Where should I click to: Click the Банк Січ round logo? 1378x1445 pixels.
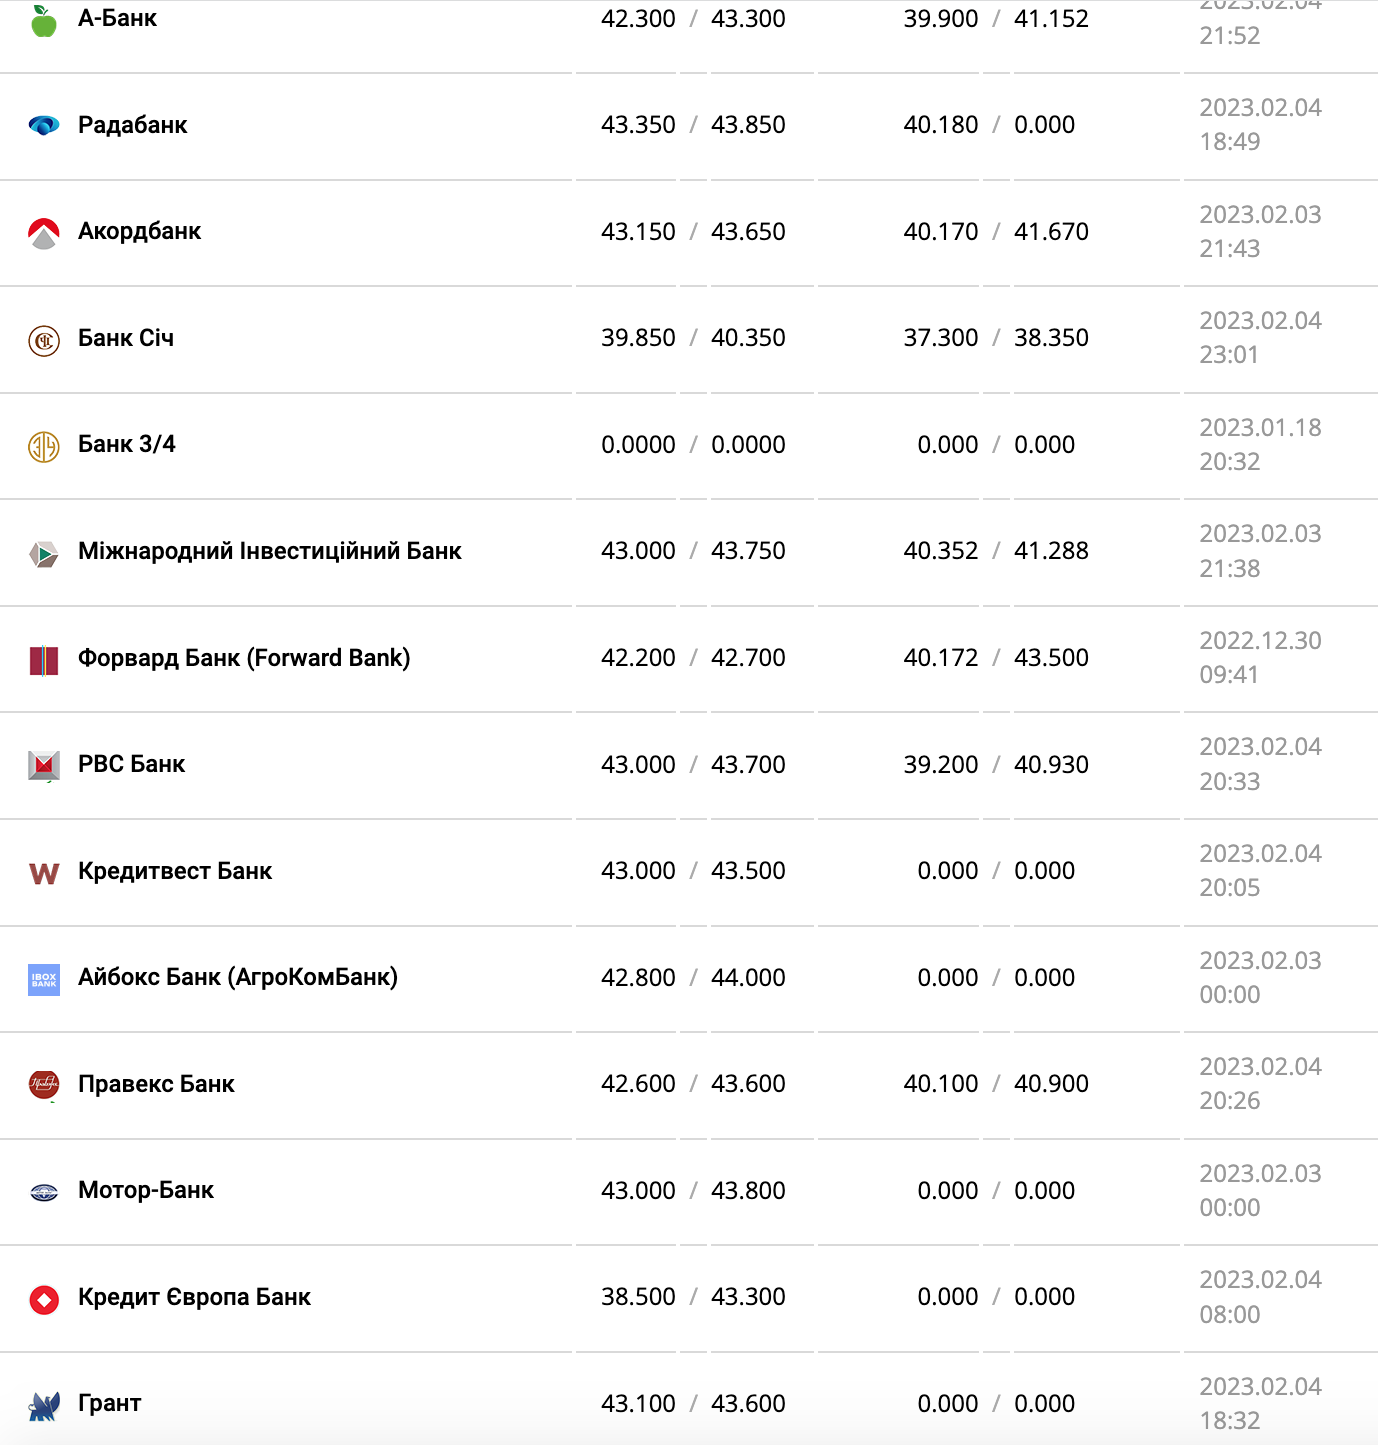pos(44,340)
